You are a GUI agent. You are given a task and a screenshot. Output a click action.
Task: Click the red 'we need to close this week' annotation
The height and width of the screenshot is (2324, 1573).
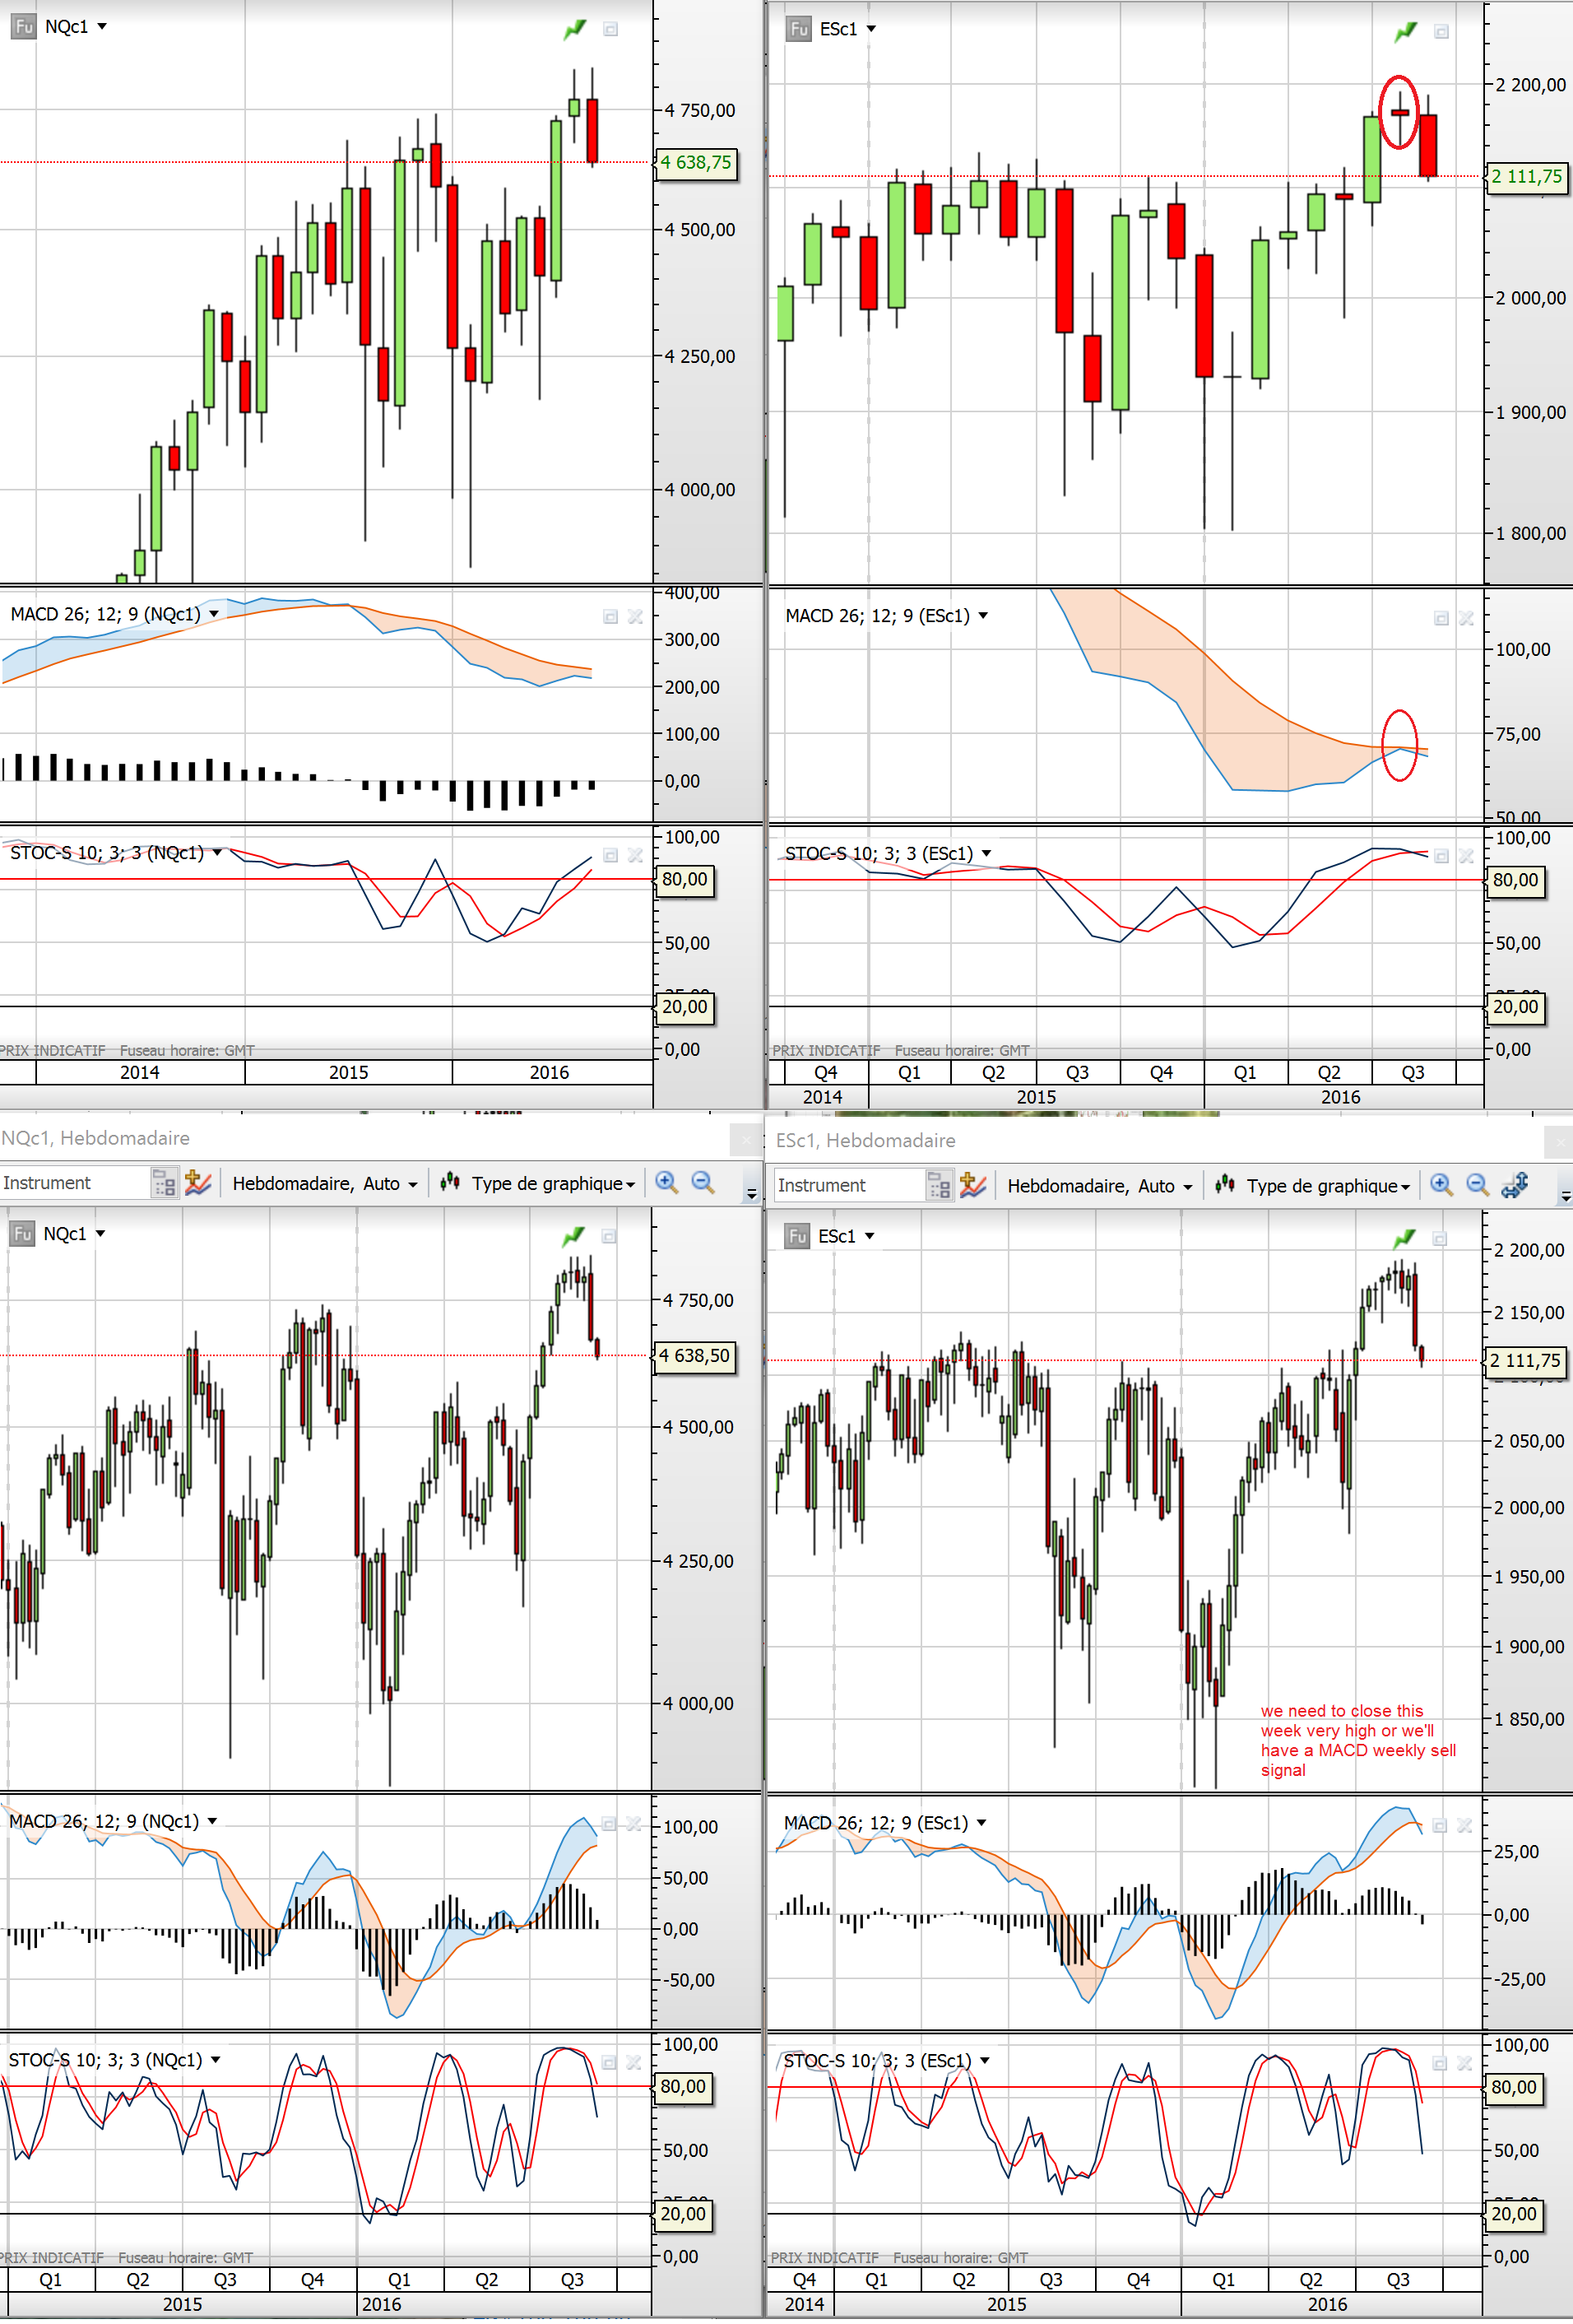pos(1358,1740)
